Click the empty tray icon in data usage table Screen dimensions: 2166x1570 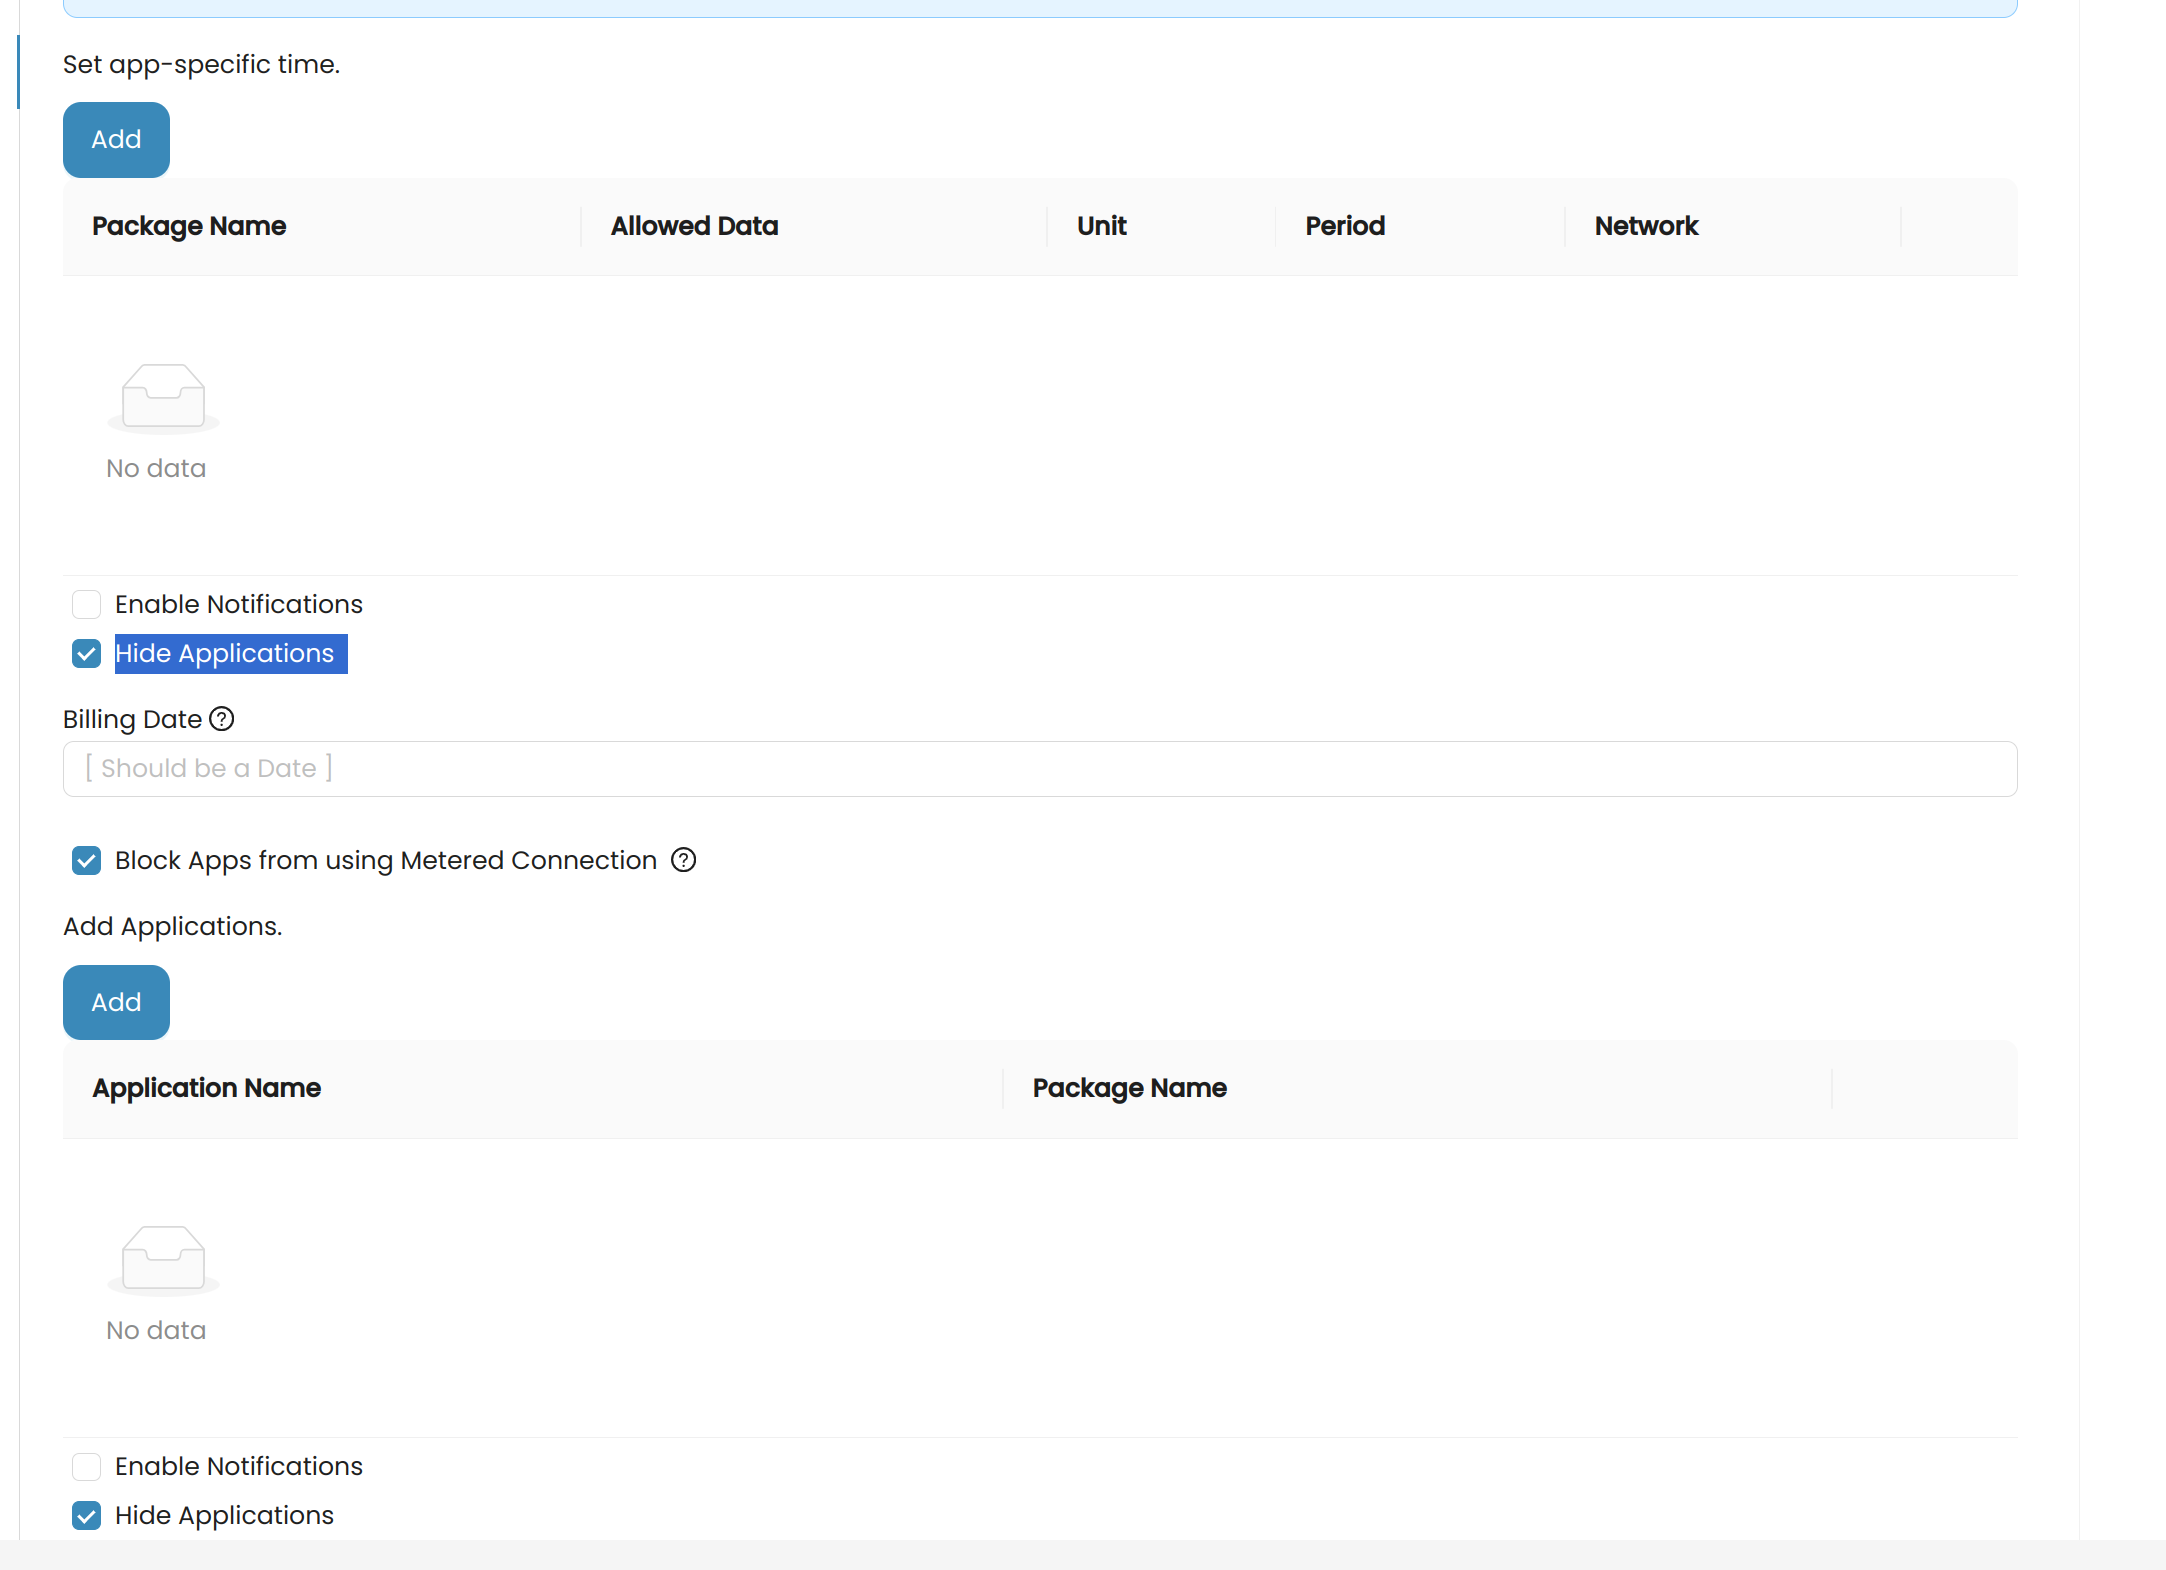click(163, 398)
